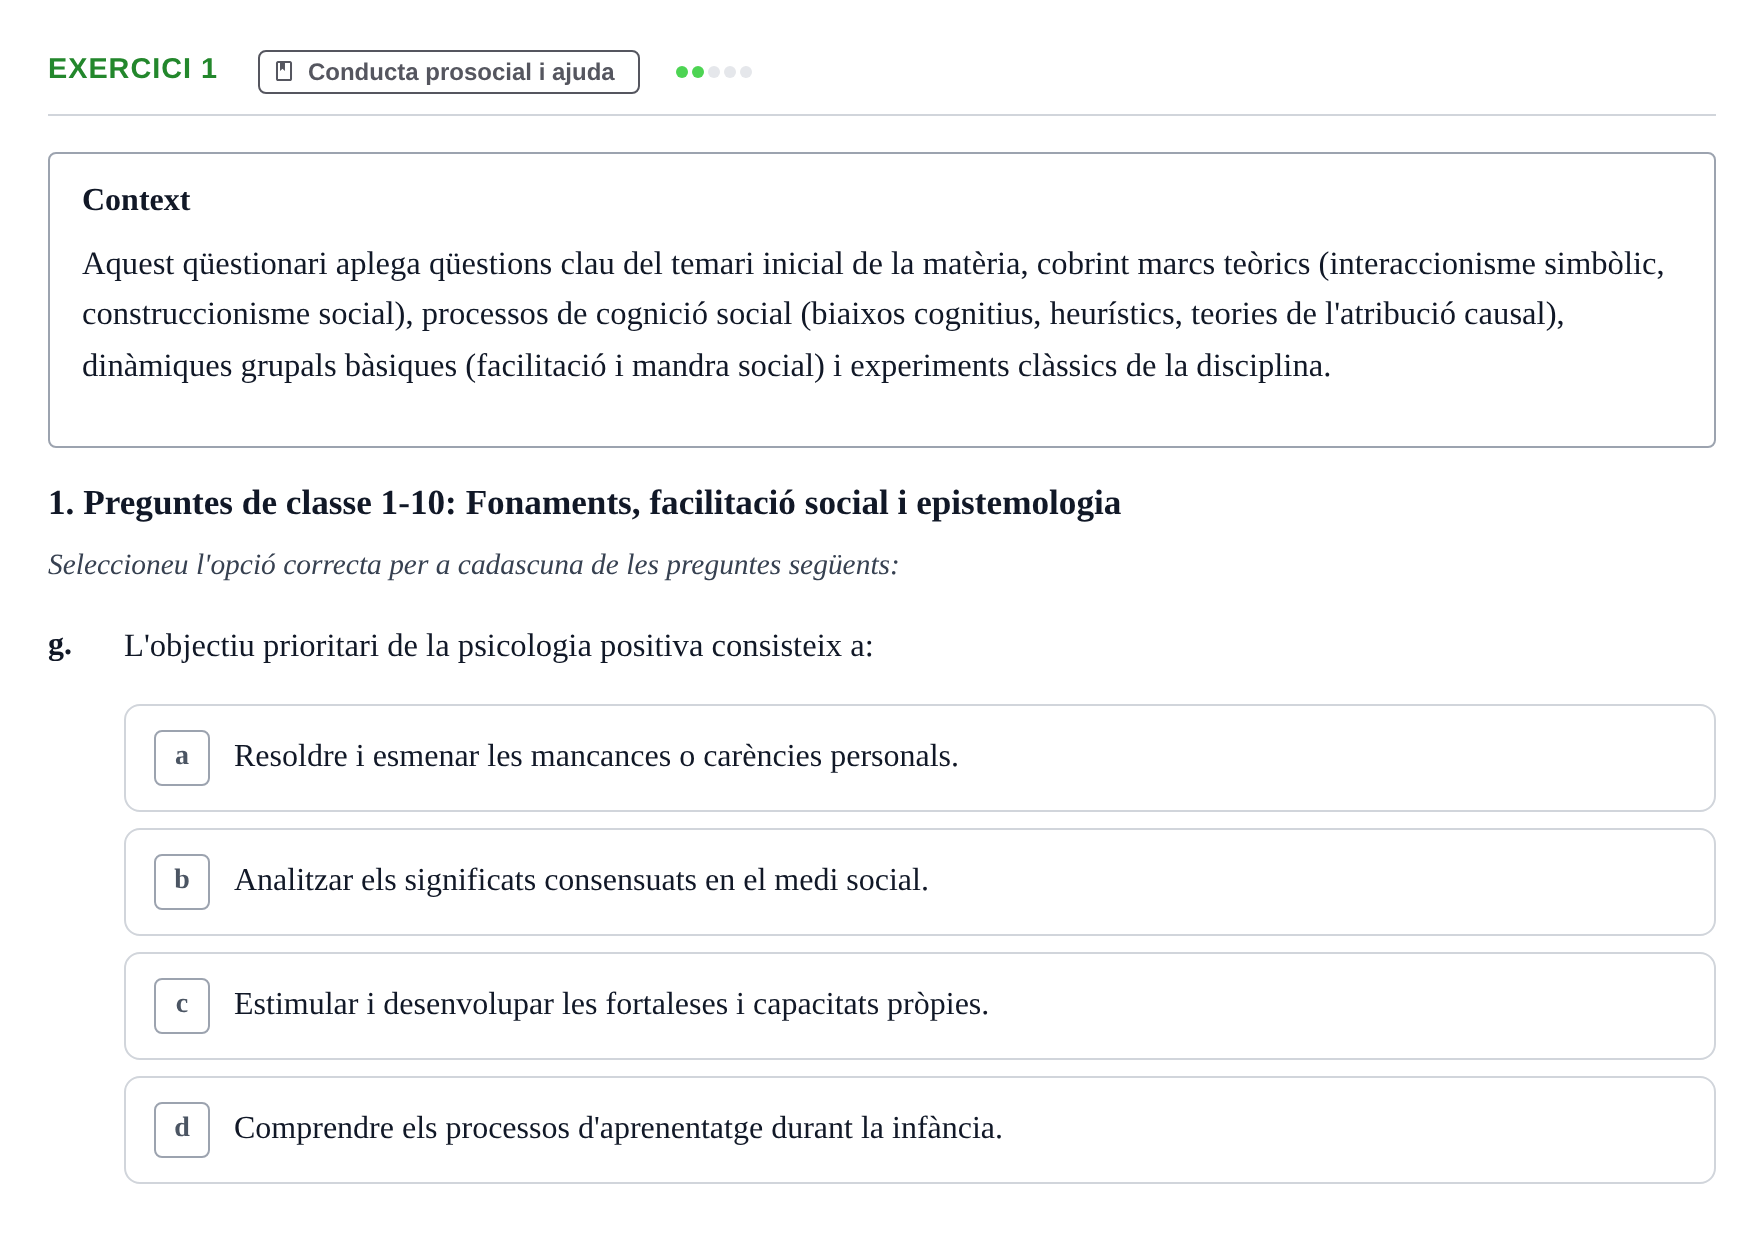Image resolution: width=1764 pixels, height=1248 pixels.
Task: Click the 'Context' box title
Action: click(x=136, y=200)
